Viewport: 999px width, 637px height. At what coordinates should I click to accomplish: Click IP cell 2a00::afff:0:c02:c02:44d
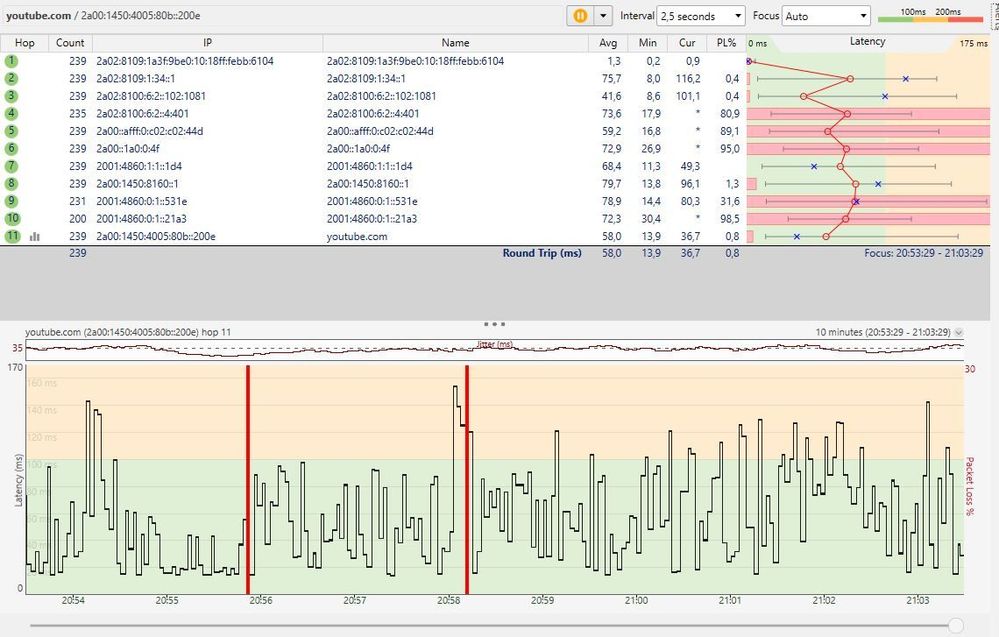150,131
